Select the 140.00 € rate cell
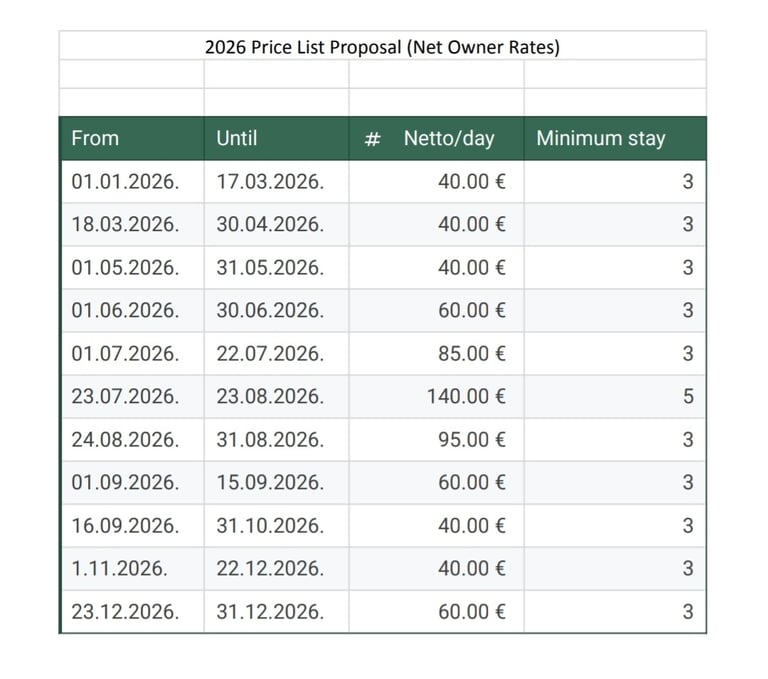768x679 pixels. pyautogui.click(x=466, y=397)
